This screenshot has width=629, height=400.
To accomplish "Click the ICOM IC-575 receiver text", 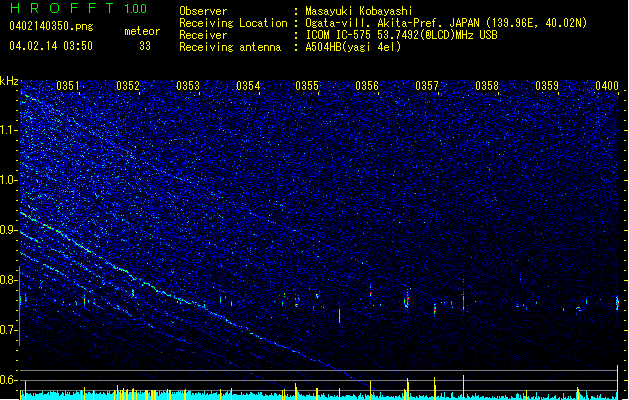I will coord(401,35).
